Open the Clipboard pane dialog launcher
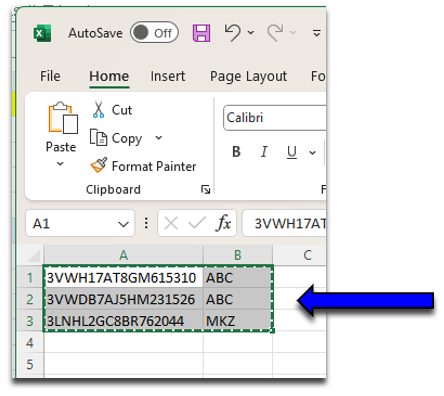 205,190
